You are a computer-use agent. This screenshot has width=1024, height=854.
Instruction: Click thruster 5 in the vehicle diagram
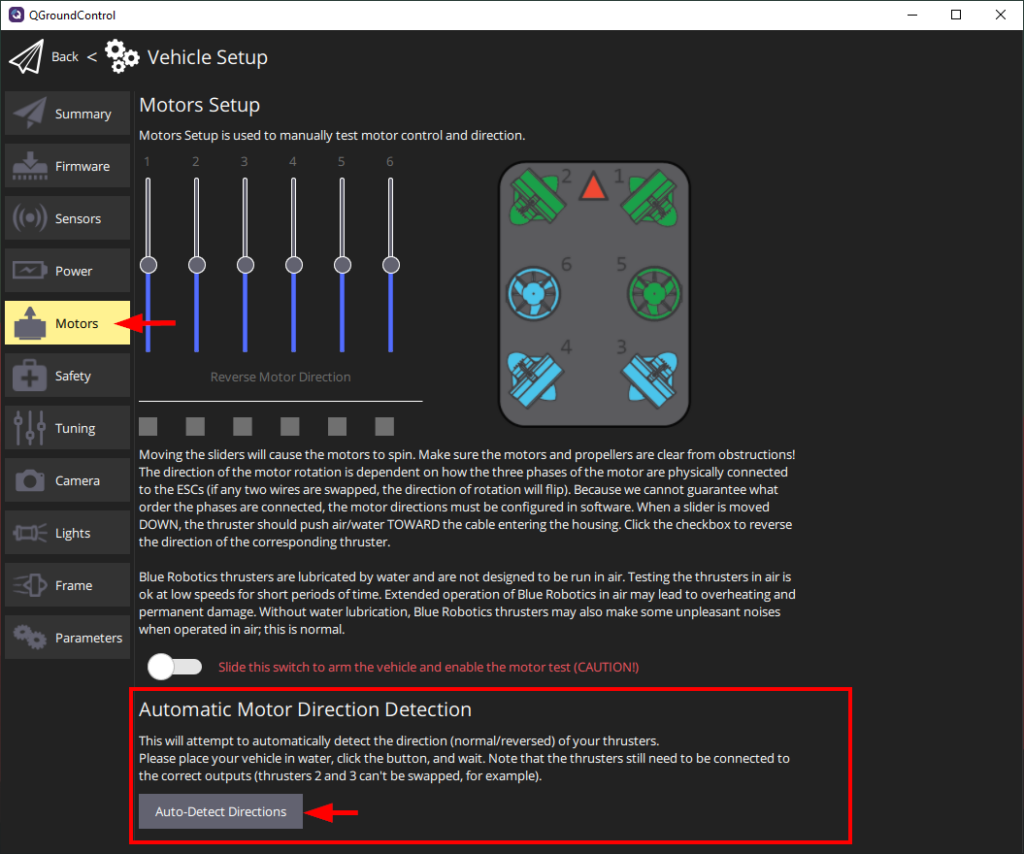[x=653, y=293]
